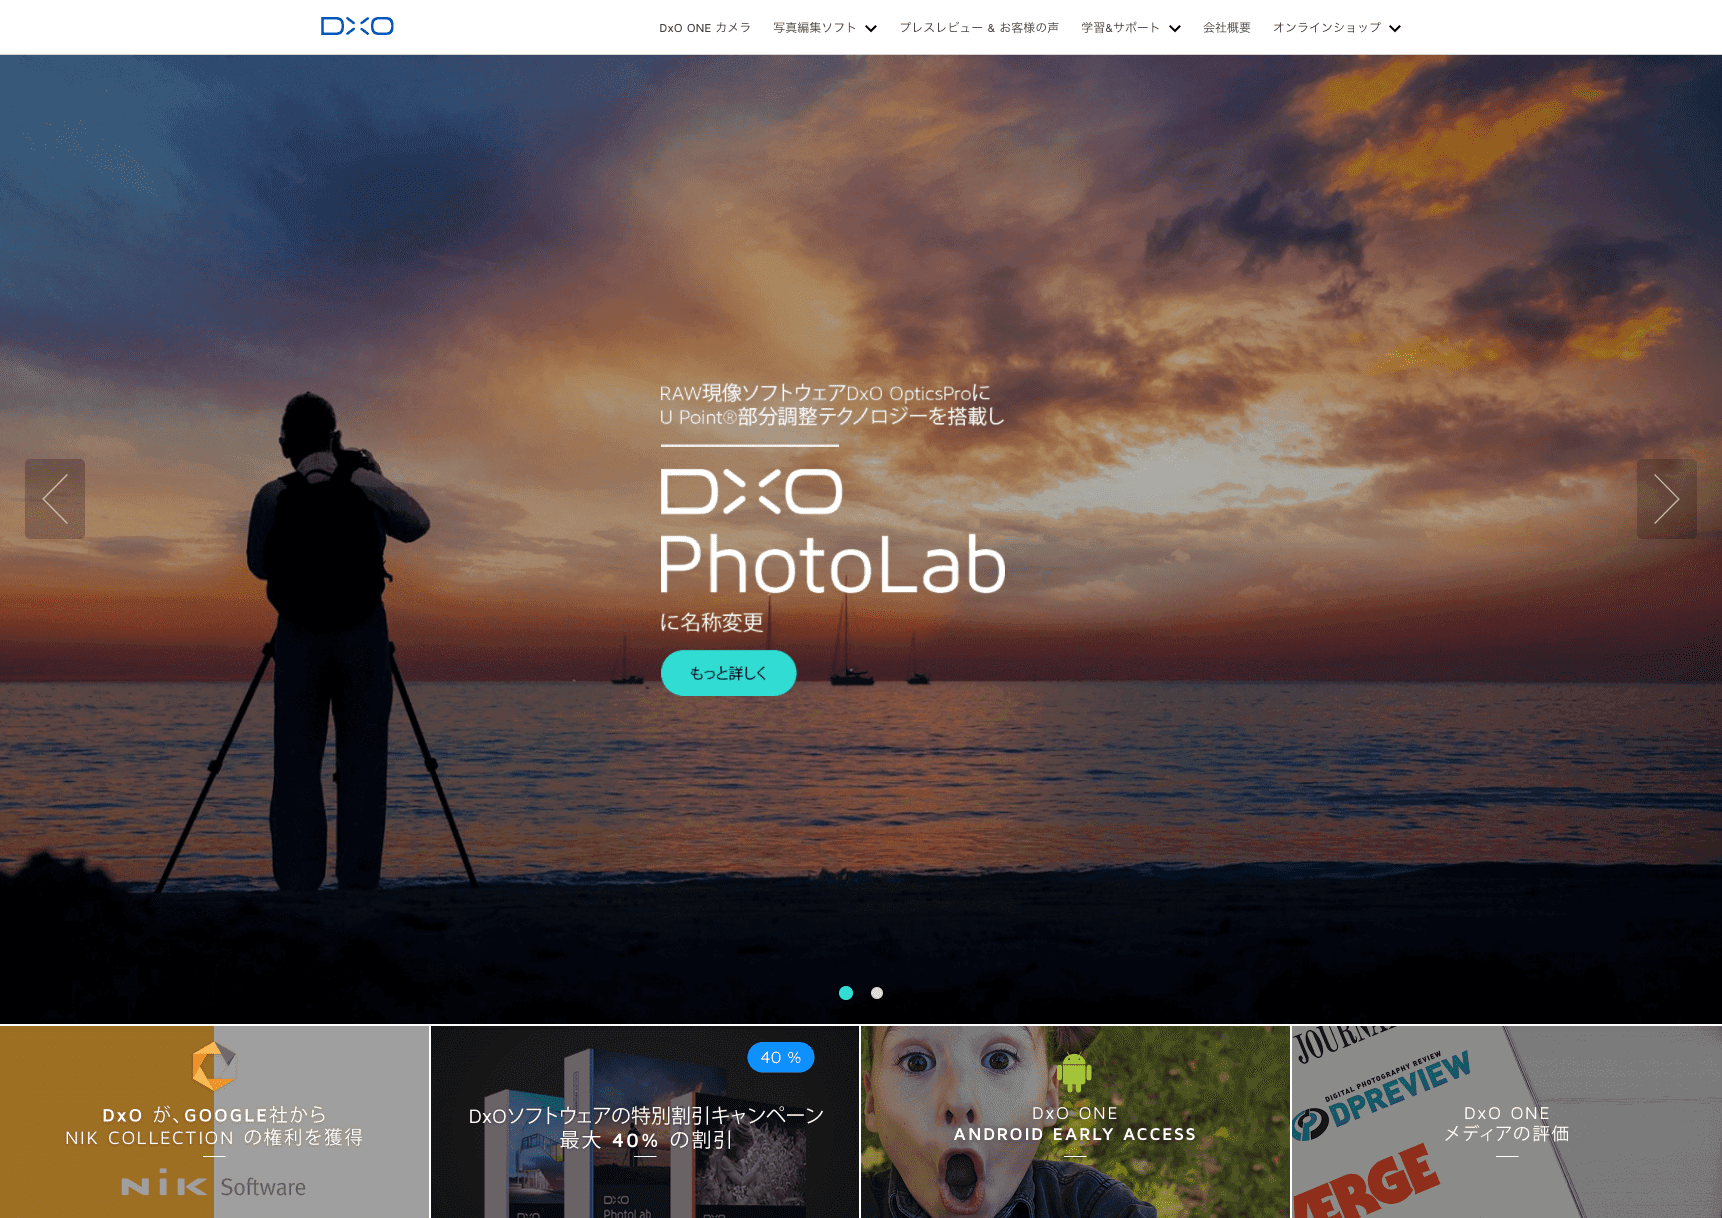Open the 写真編集ソフト menu
This screenshot has height=1218, width=1722.
814,28
